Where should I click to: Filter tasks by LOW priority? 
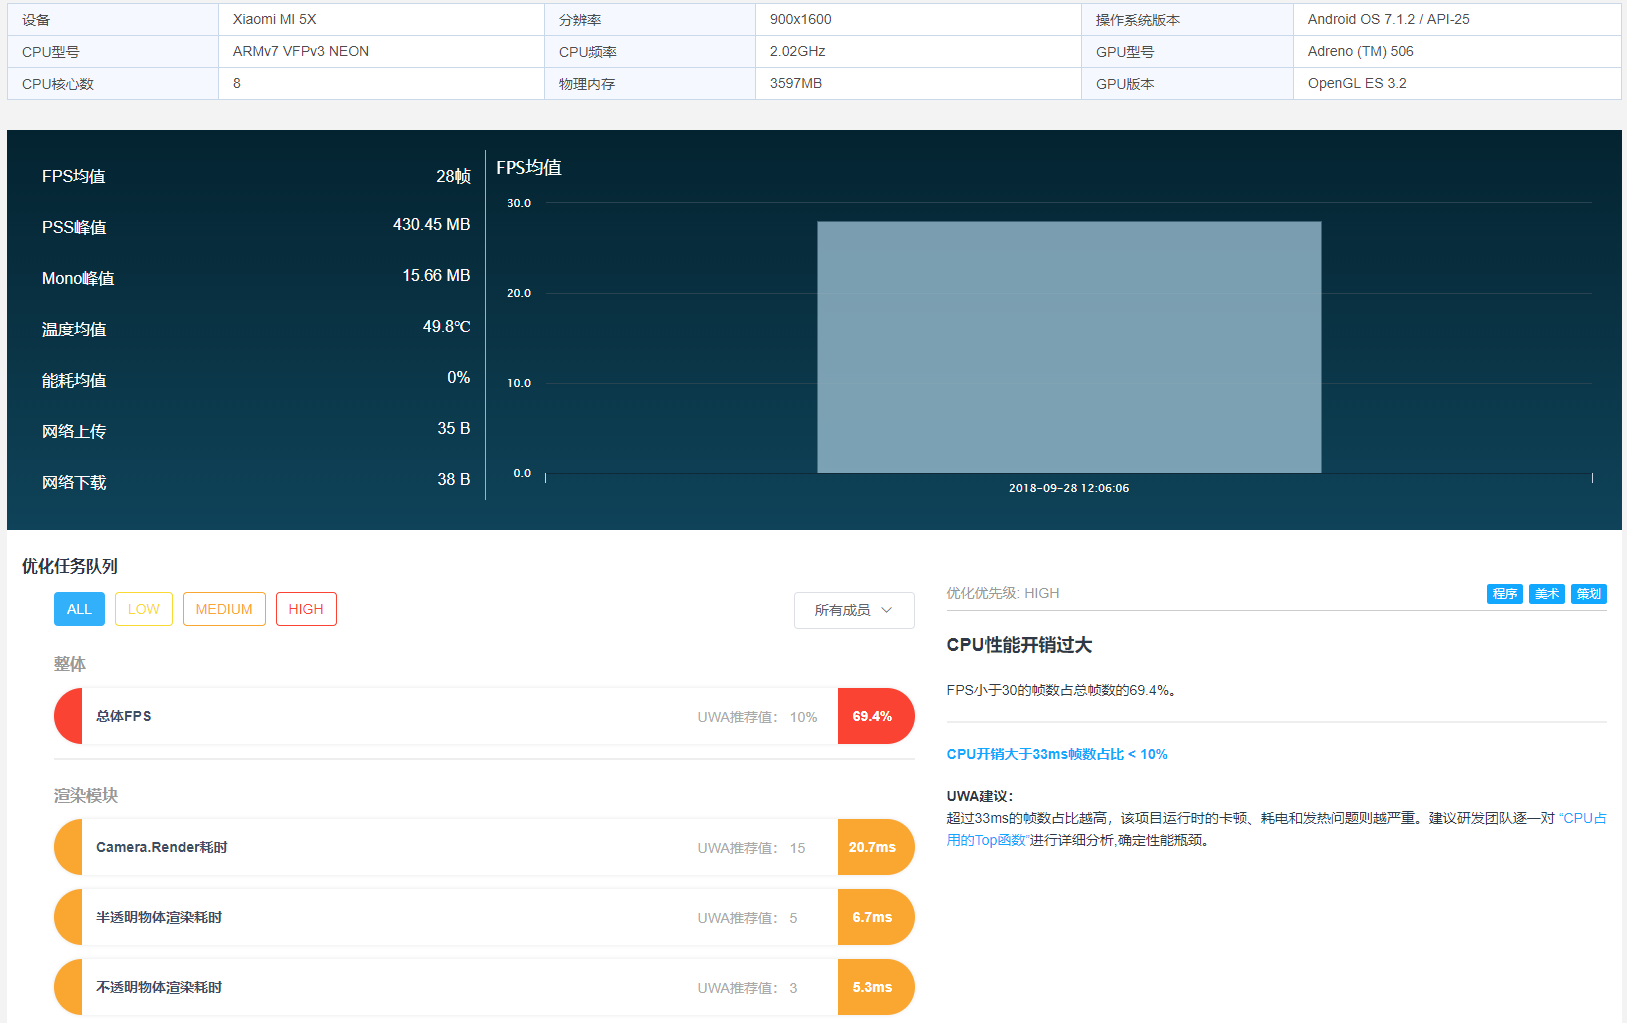coord(143,609)
